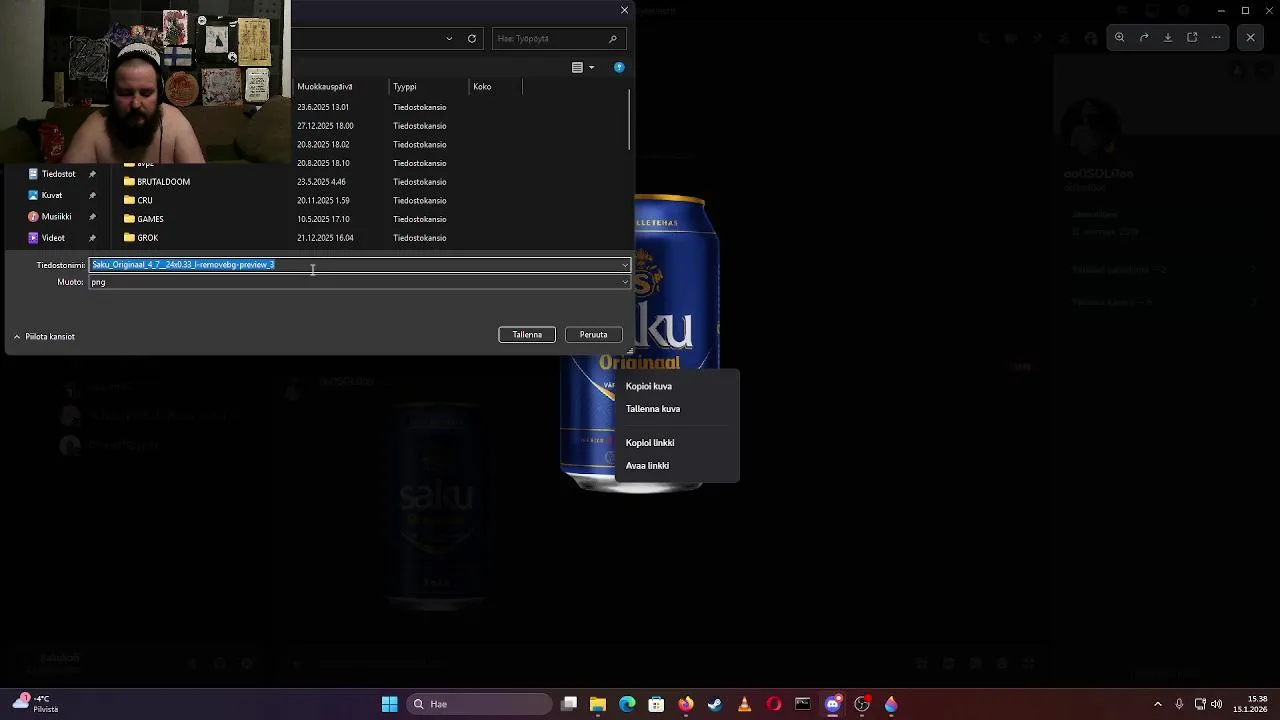The width and height of the screenshot is (1280, 720).
Task: Open the Tiedostonimi filename dropdown arrow
Action: 625,265
